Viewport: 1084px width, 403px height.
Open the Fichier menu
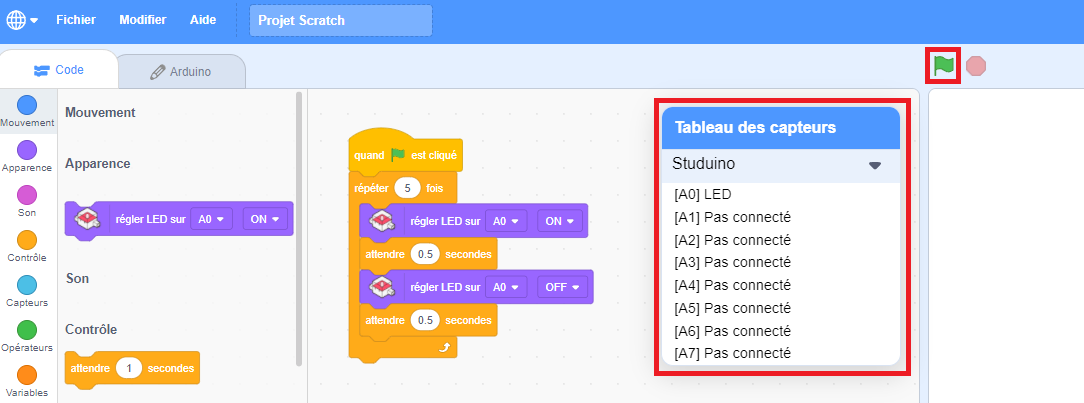(x=76, y=20)
